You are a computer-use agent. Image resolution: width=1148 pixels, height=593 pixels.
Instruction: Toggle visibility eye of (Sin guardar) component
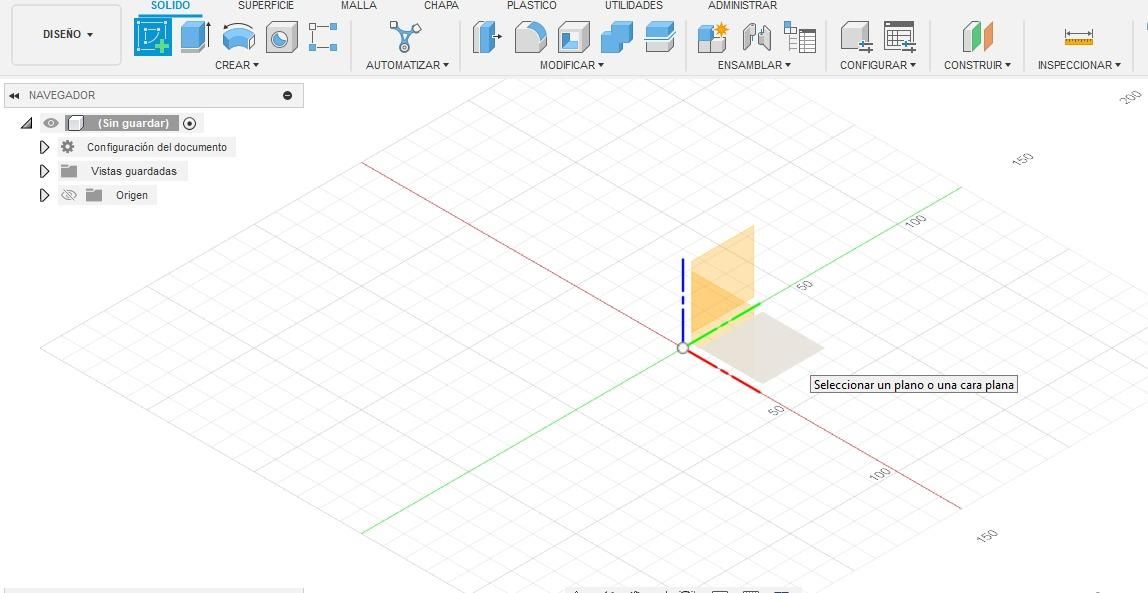pyautogui.click(x=51, y=123)
